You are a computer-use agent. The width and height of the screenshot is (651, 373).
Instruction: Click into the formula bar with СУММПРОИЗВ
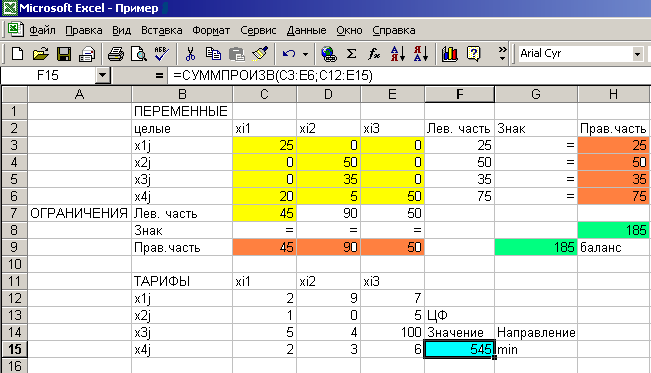coord(409,76)
